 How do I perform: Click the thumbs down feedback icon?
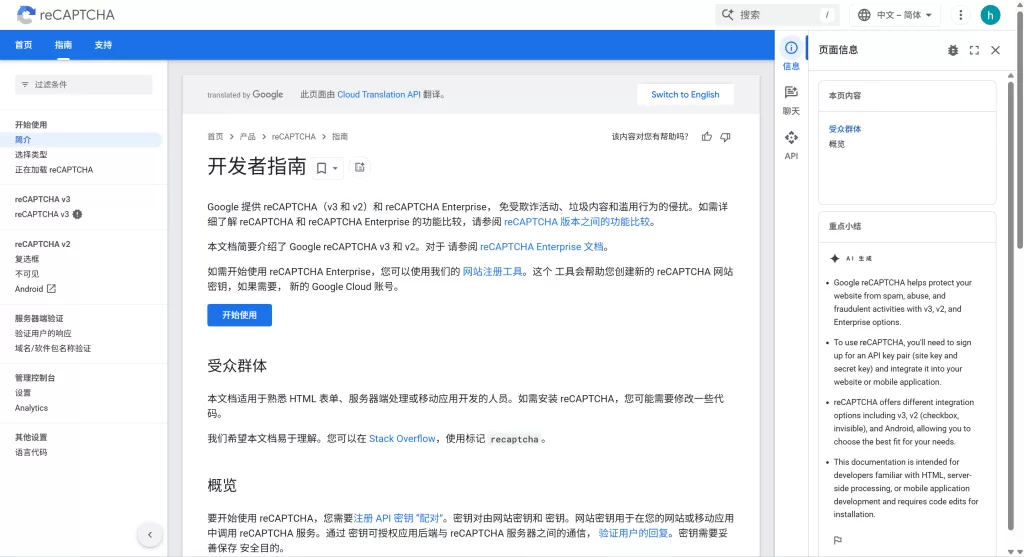(725, 136)
